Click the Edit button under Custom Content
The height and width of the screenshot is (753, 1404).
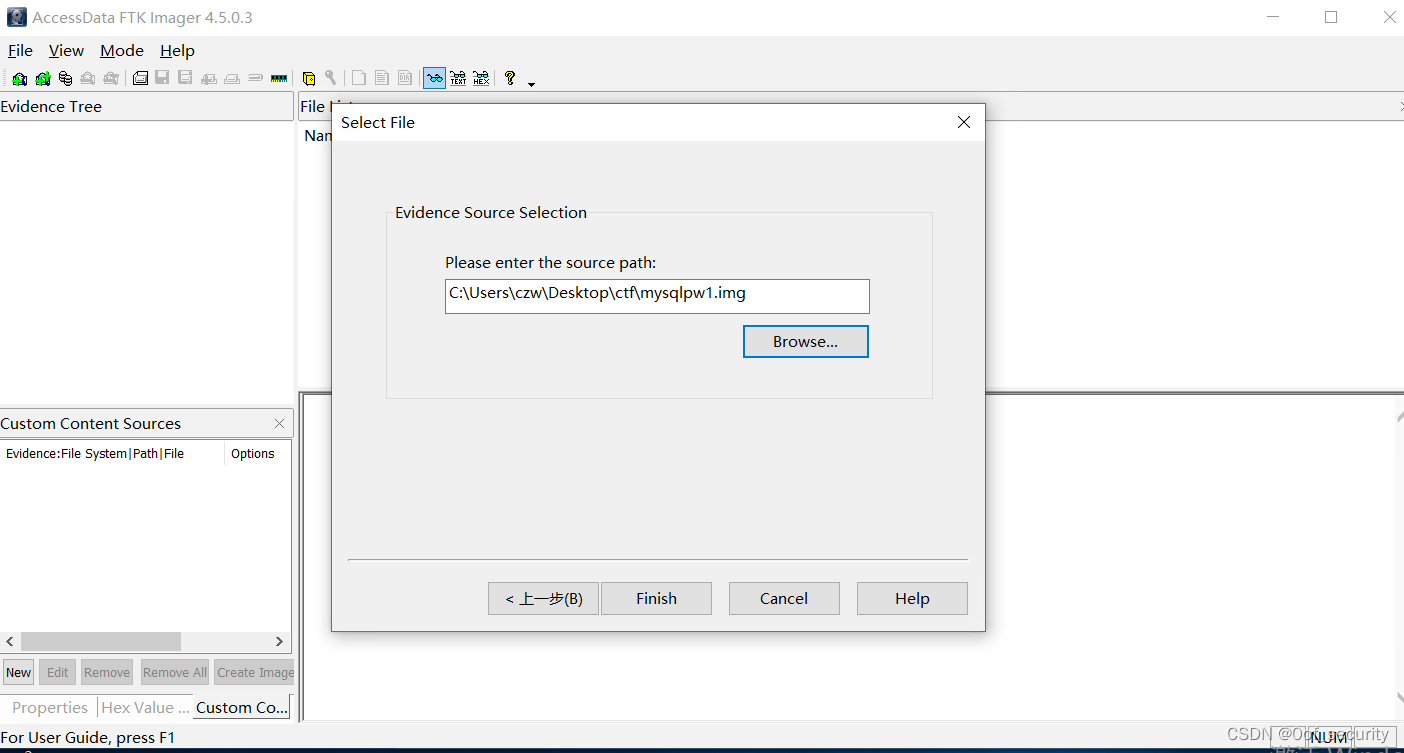(x=58, y=672)
